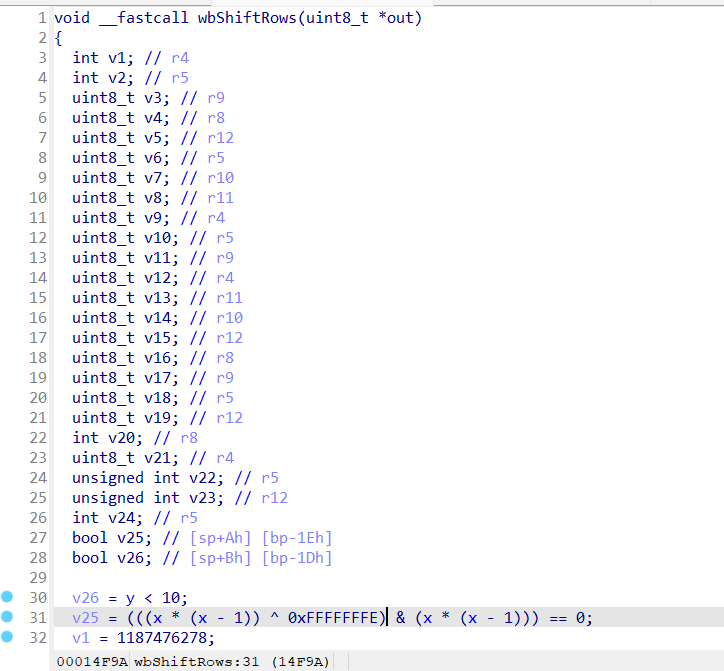Click constant 1187476278 on line 32

pos(164,638)
